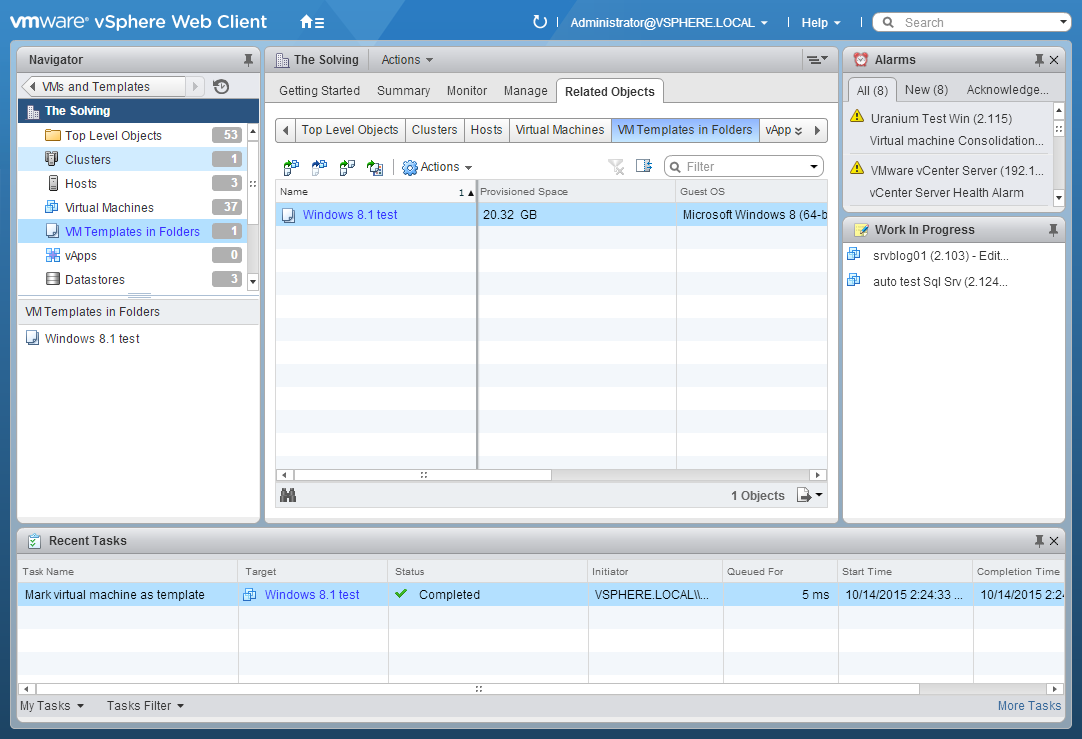Screen dimensions: 1082x739
Task: Click the forward arrow after VMs and Templates
Action: coord(195,86)
